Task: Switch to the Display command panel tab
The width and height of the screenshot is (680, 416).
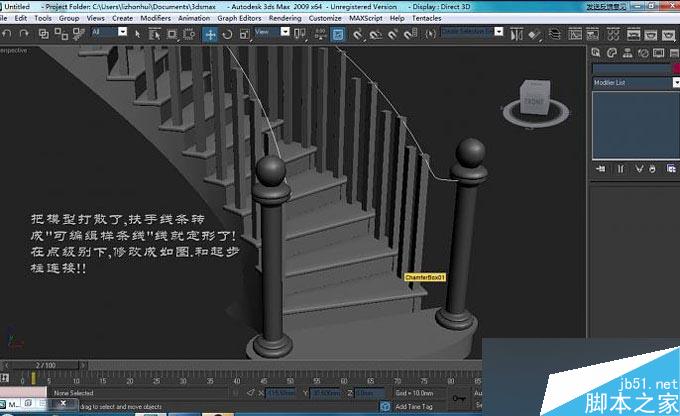Action: click(659, 53)
